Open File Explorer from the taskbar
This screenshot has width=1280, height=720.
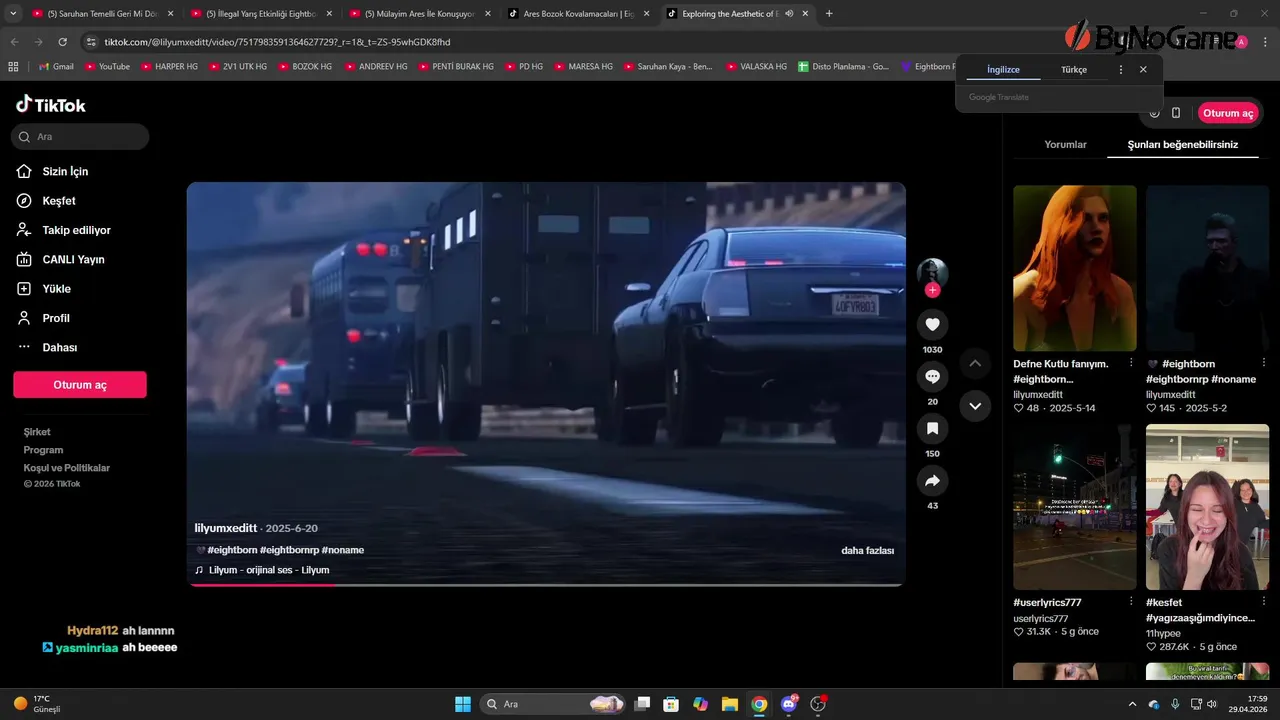[730, 704]
